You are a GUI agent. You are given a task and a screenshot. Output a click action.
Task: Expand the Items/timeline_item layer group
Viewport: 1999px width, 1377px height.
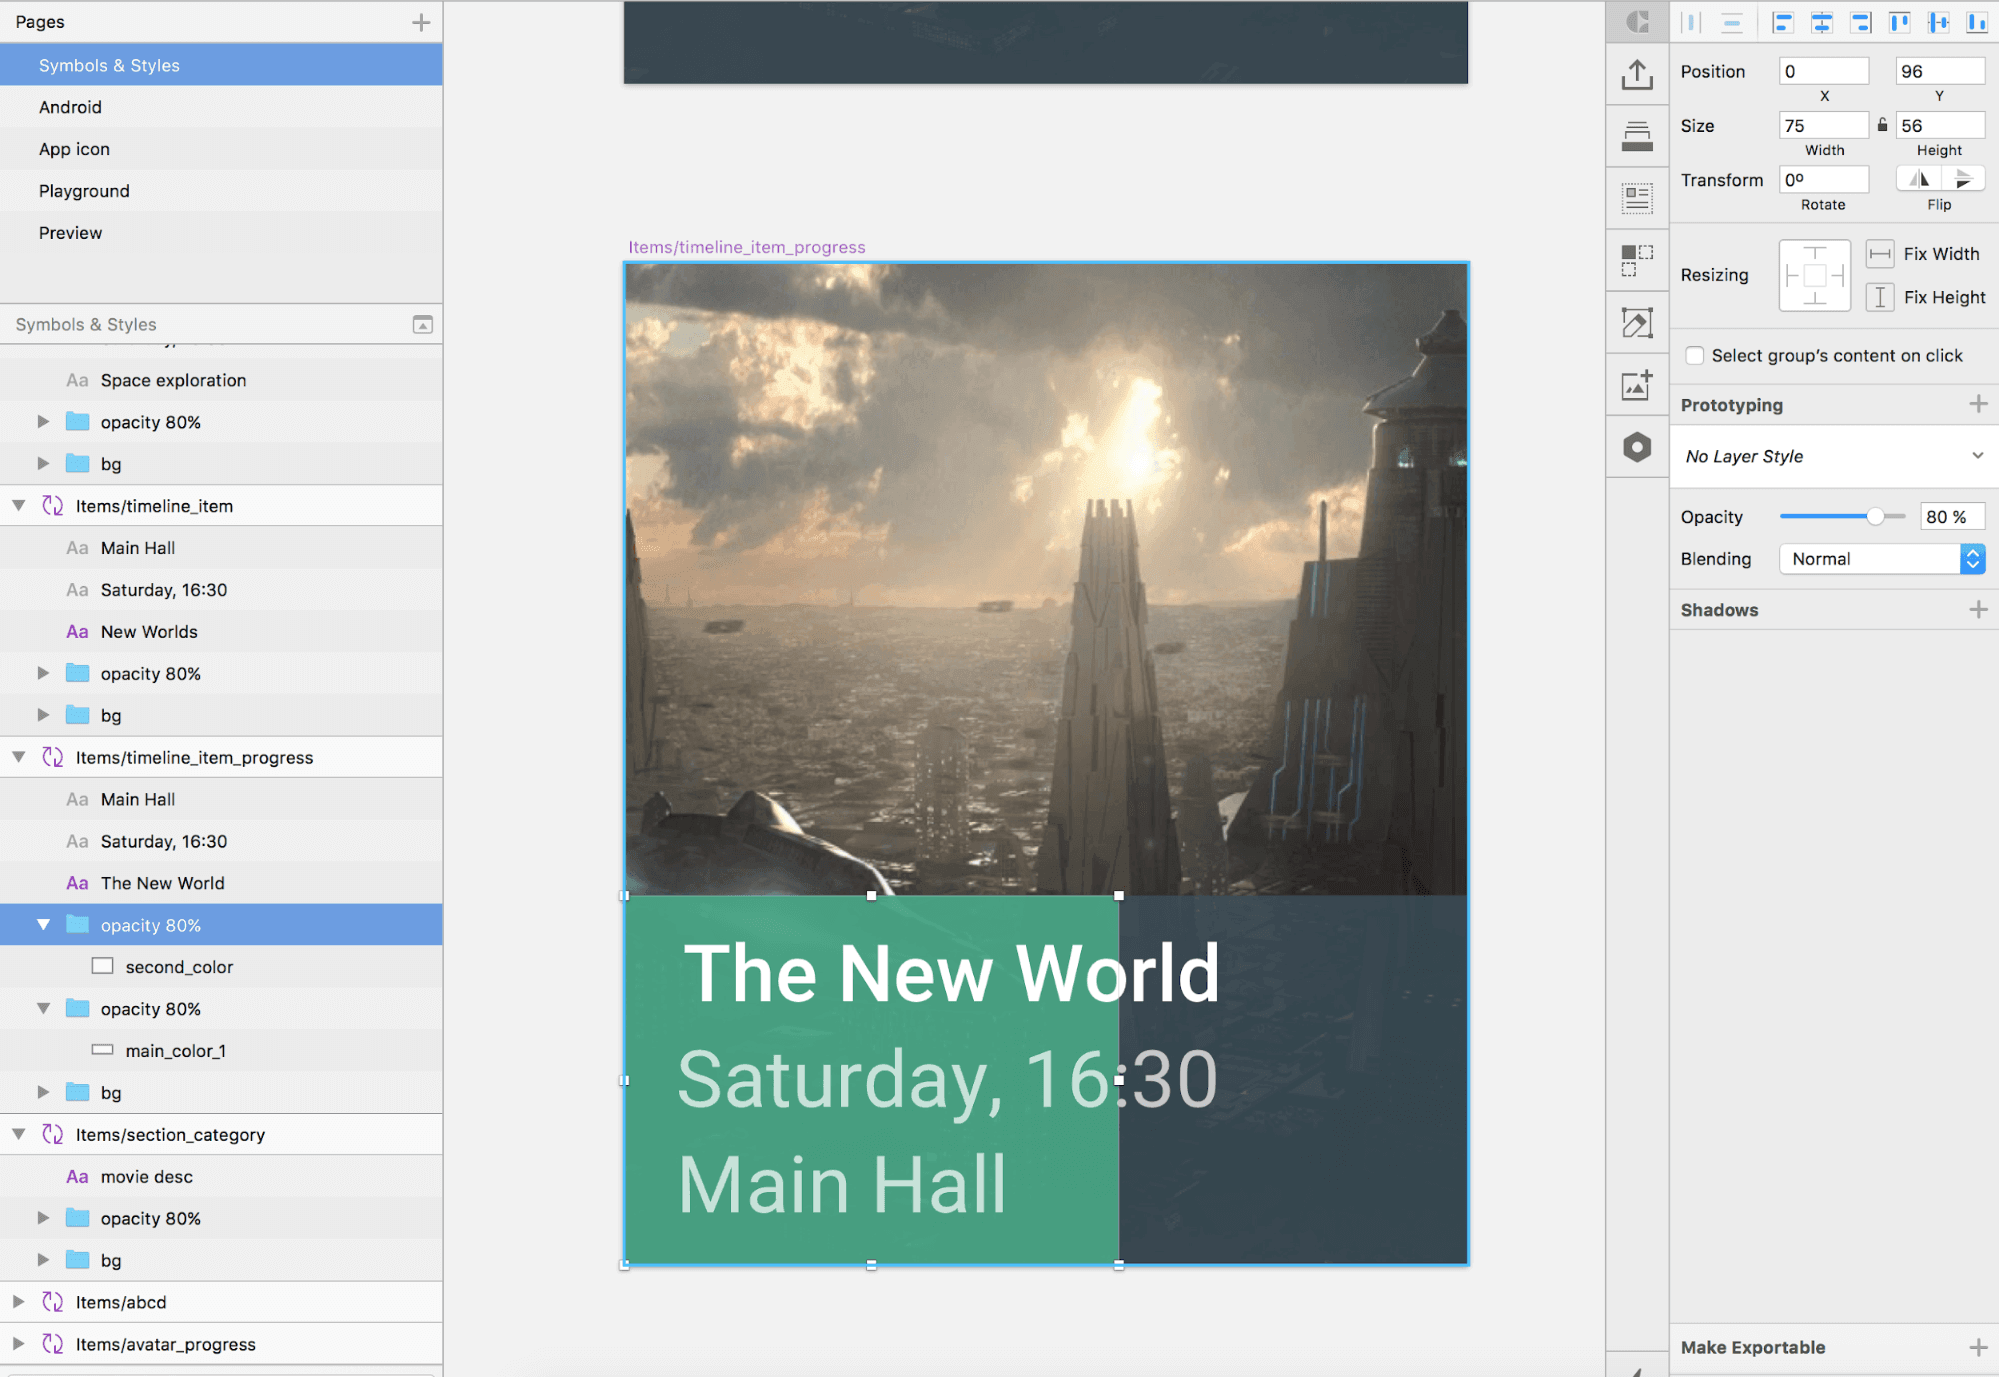click(20, 506)
